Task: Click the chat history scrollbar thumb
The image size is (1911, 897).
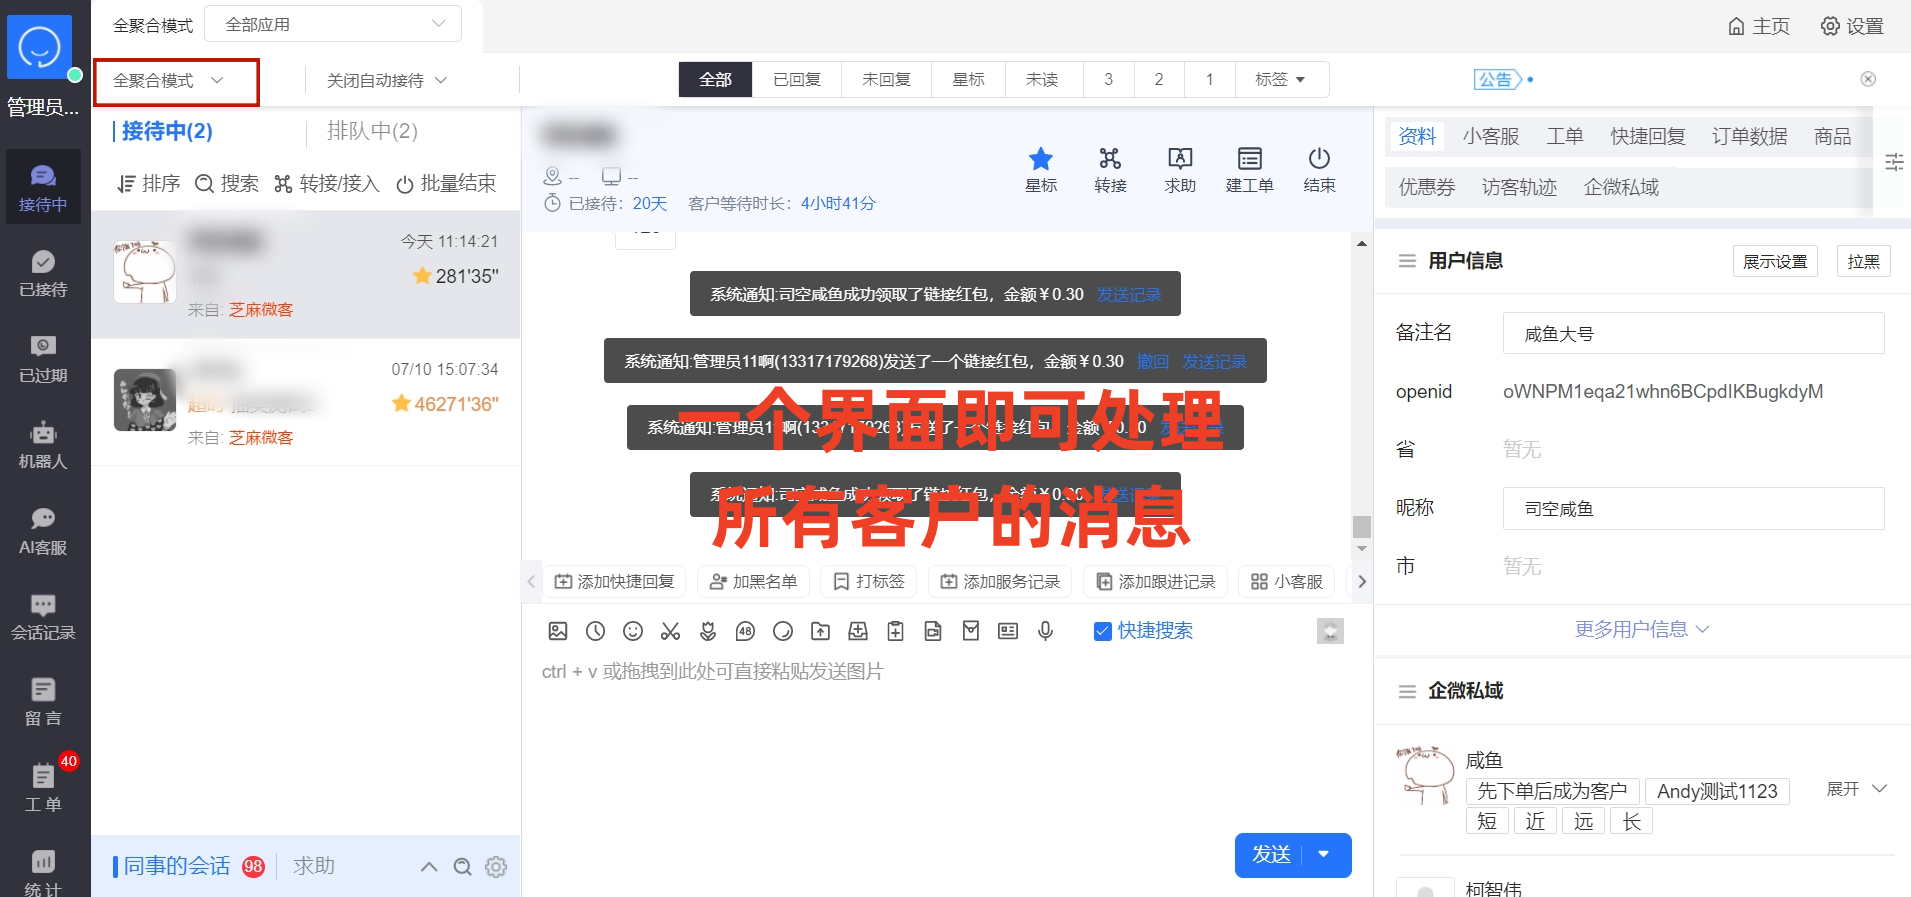Action: click(1362, 527)
